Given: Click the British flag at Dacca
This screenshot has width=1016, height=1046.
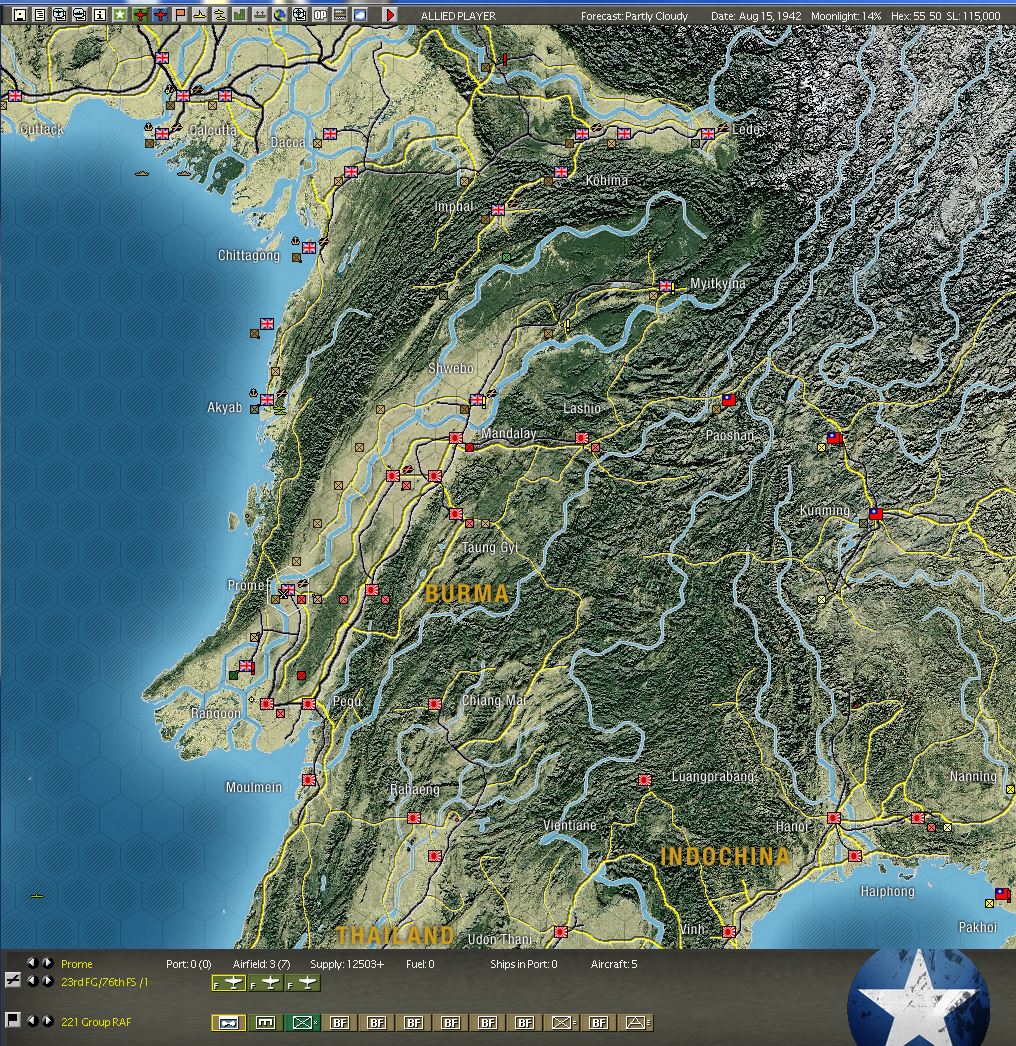Looking at the screenshot, I should pyautogui.click(x=330, y=133).
